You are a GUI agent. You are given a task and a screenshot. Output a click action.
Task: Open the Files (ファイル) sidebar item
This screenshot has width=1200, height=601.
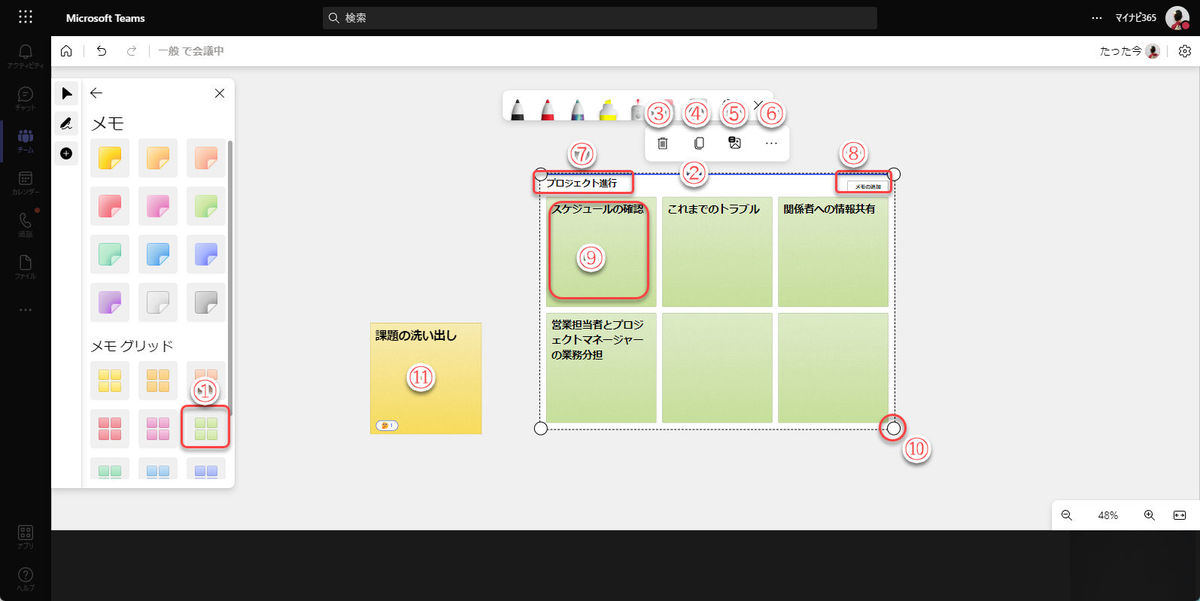(x=25, y=266)
